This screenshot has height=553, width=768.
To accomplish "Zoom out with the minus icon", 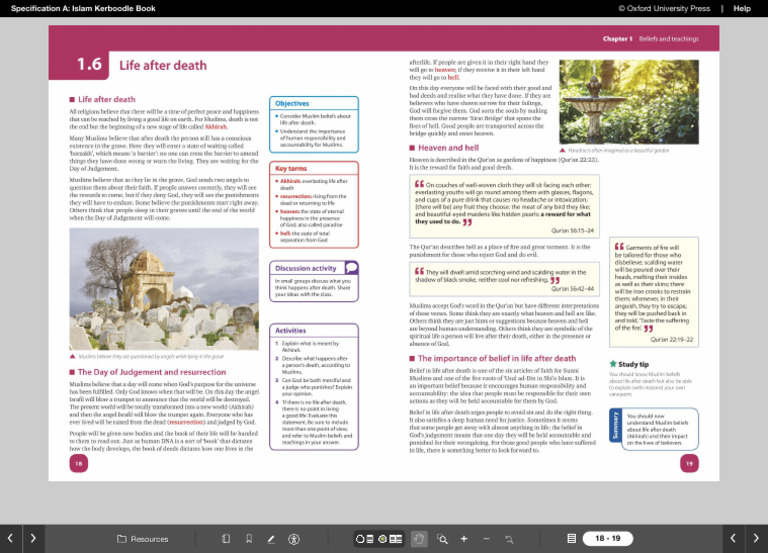I will [486, 539].
